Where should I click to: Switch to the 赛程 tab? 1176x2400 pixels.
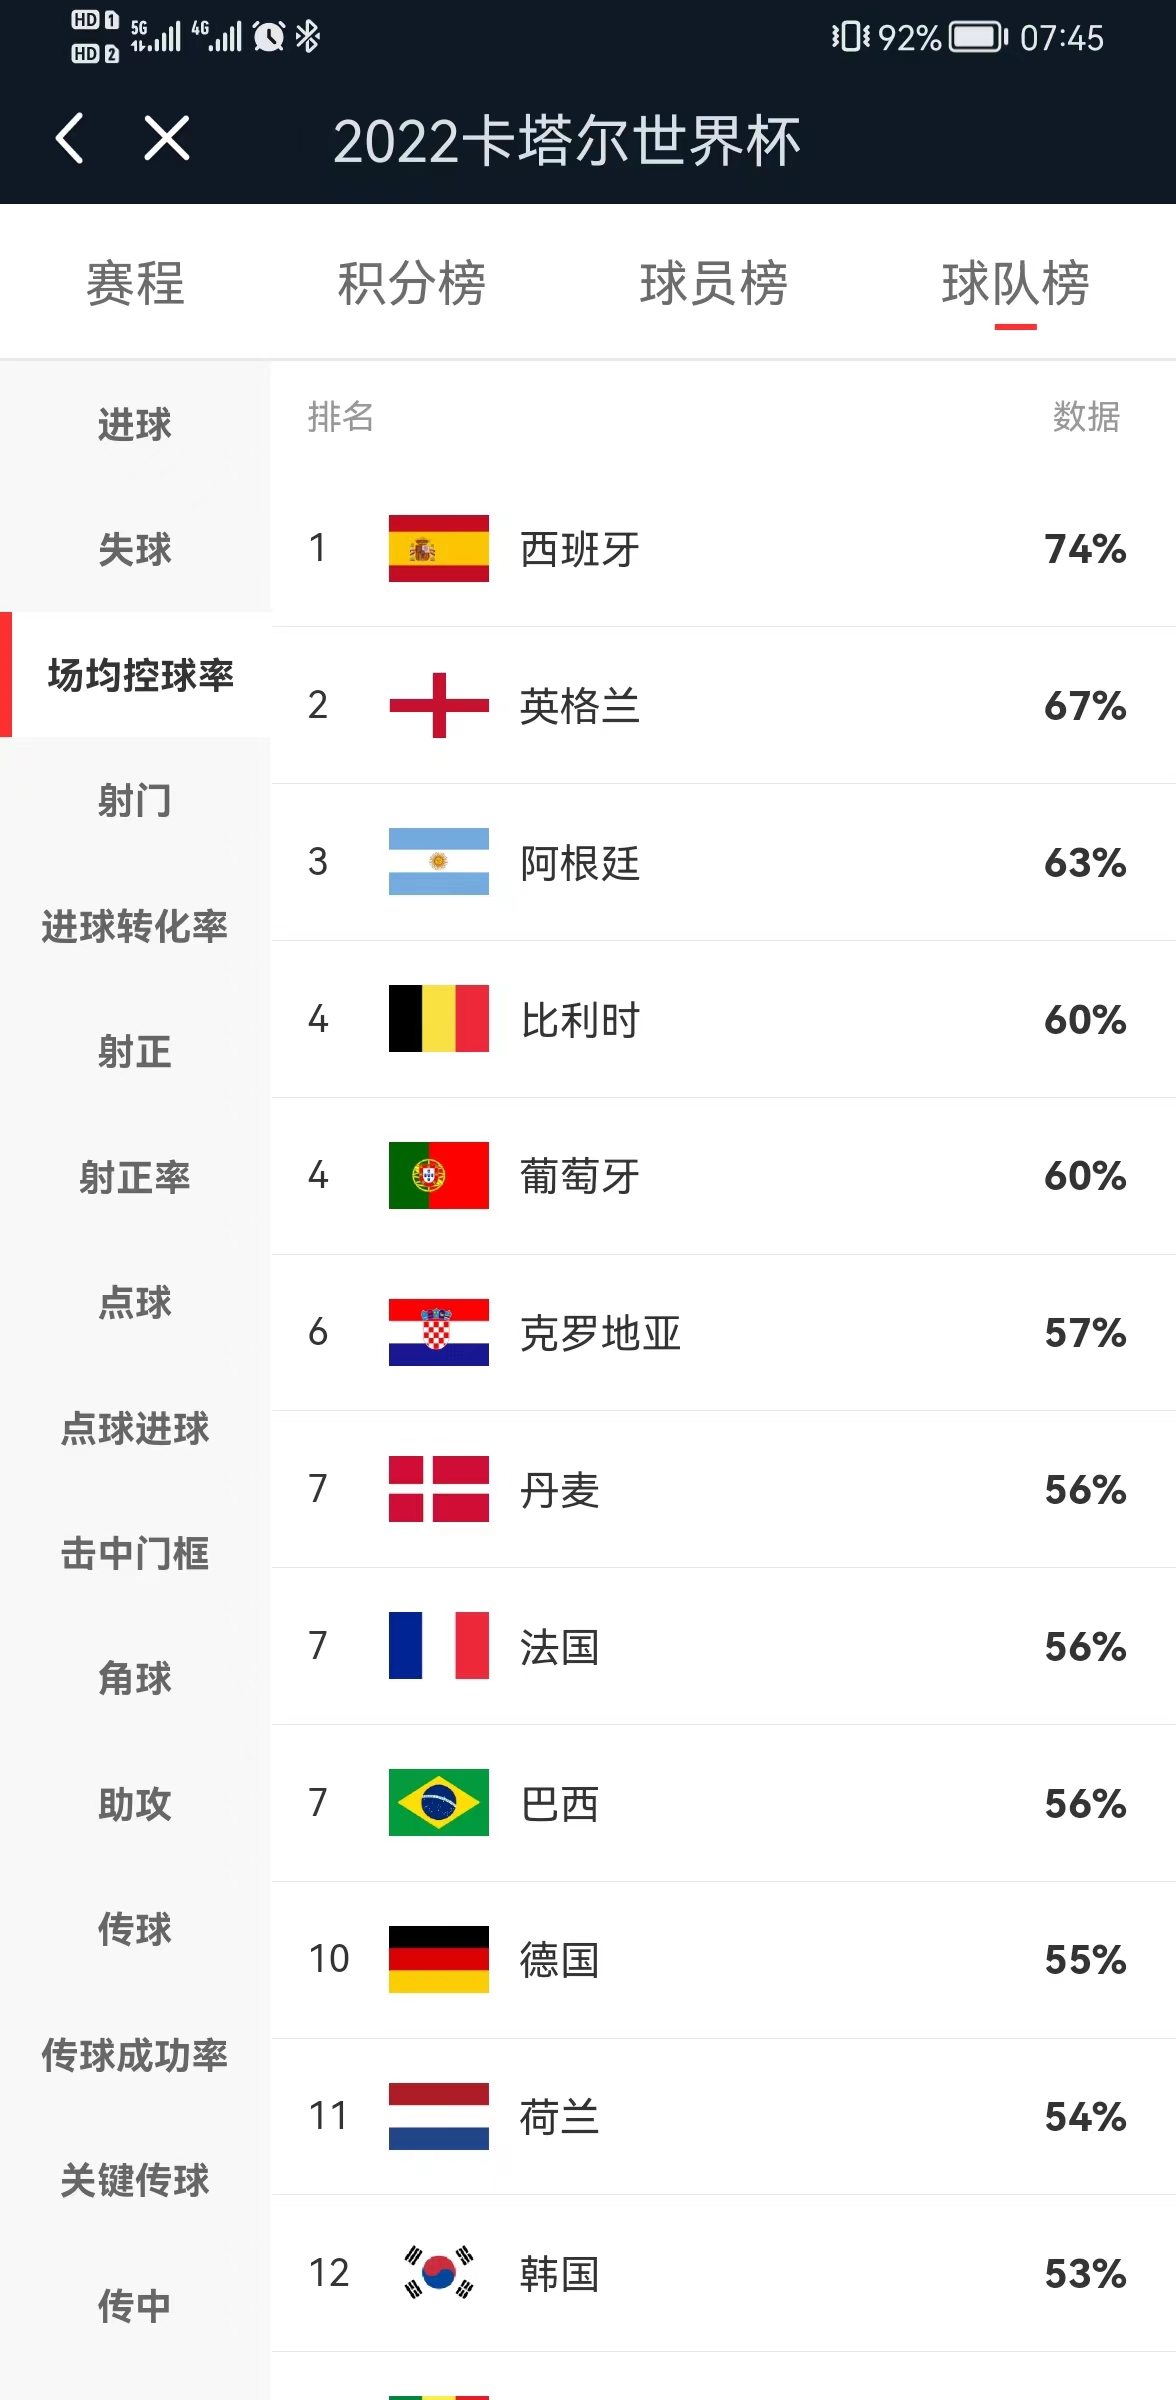[x=134, y=285]
